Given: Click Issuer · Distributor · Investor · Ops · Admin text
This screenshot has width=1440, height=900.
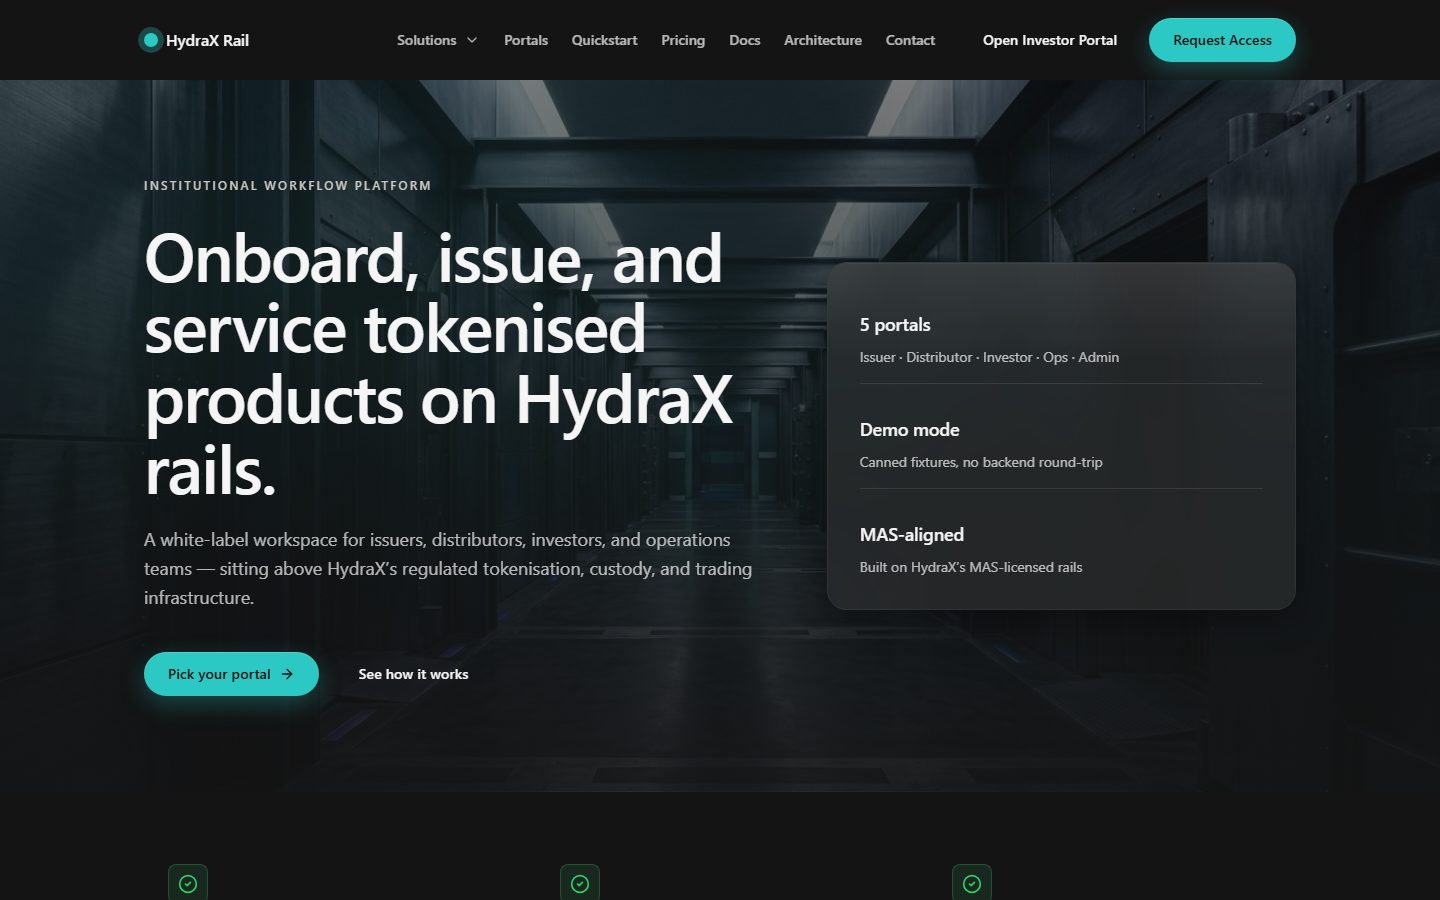Looking at the screenshot, I should [989, 357].
